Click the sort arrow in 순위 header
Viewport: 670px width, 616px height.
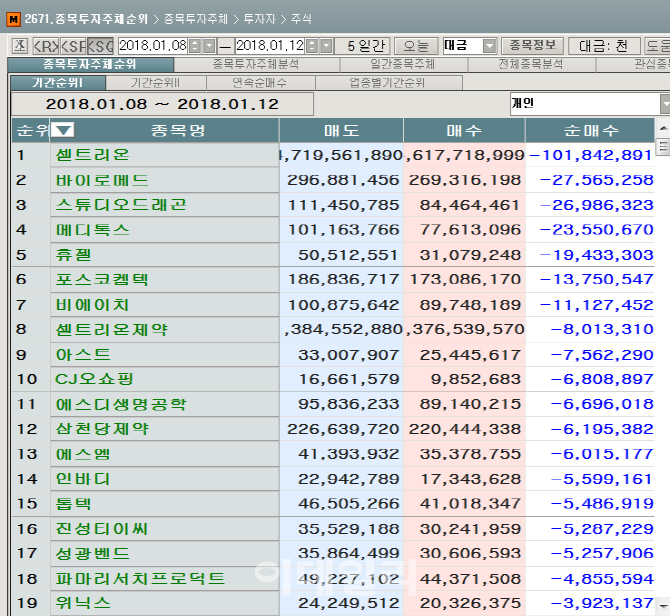63,130
